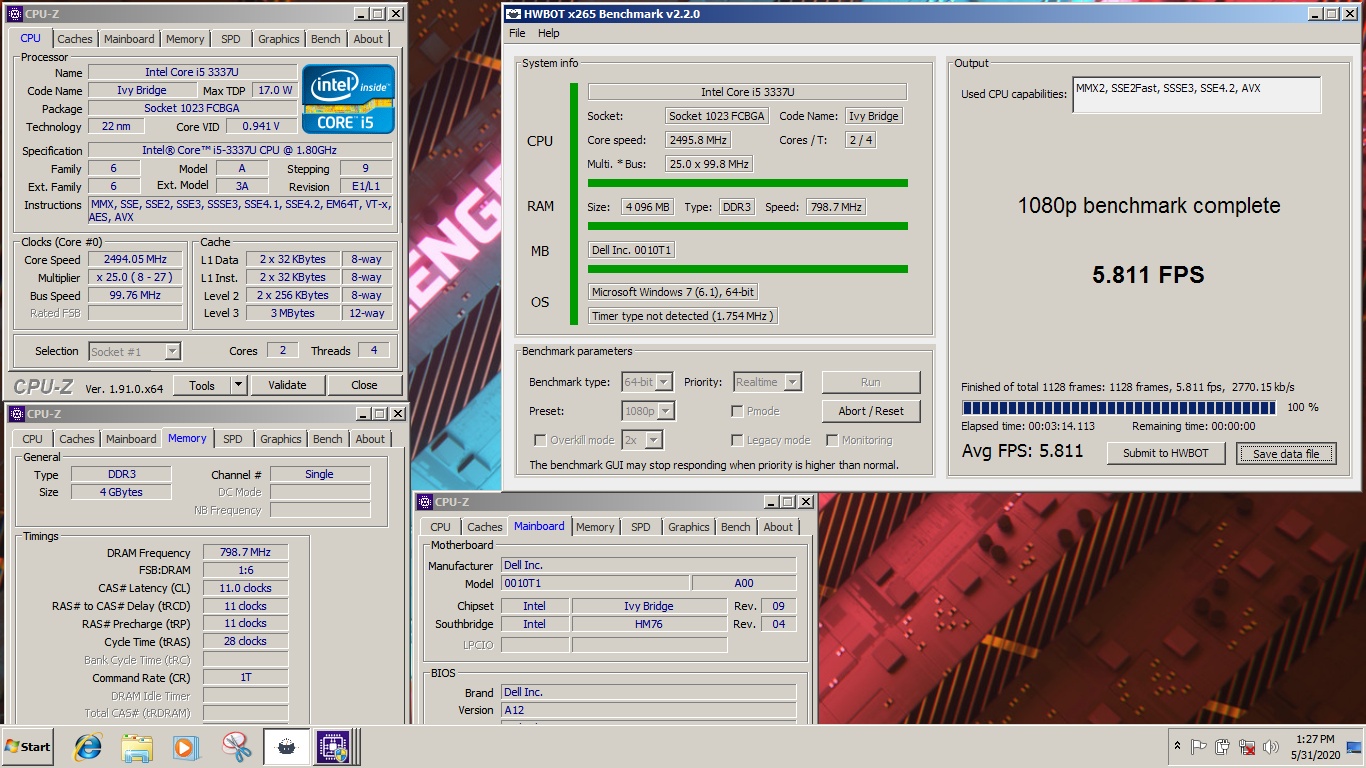The image size is (1366, 768).
Task: Click the Tools button in CPU-Z
Action: 202,385
